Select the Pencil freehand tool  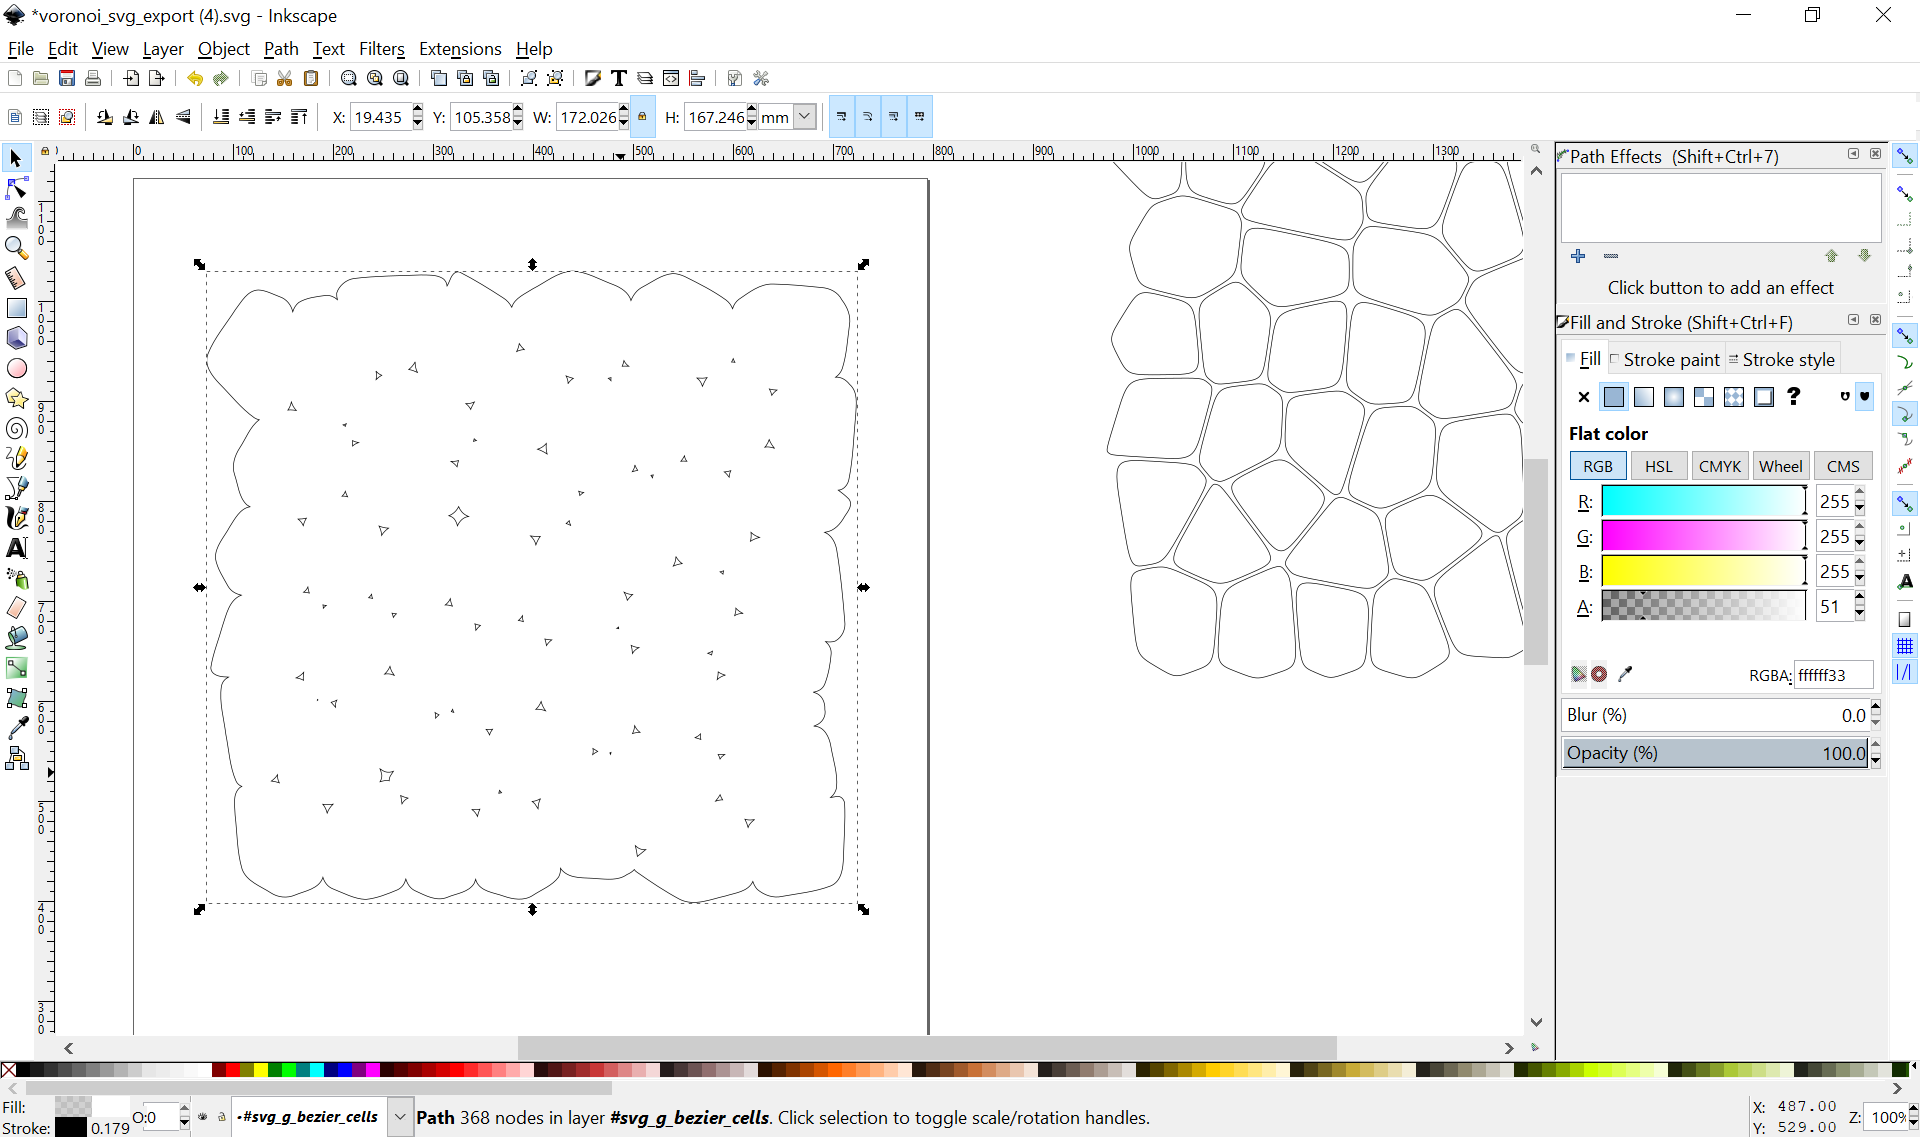pyautogui.click(x=16, y=458)
